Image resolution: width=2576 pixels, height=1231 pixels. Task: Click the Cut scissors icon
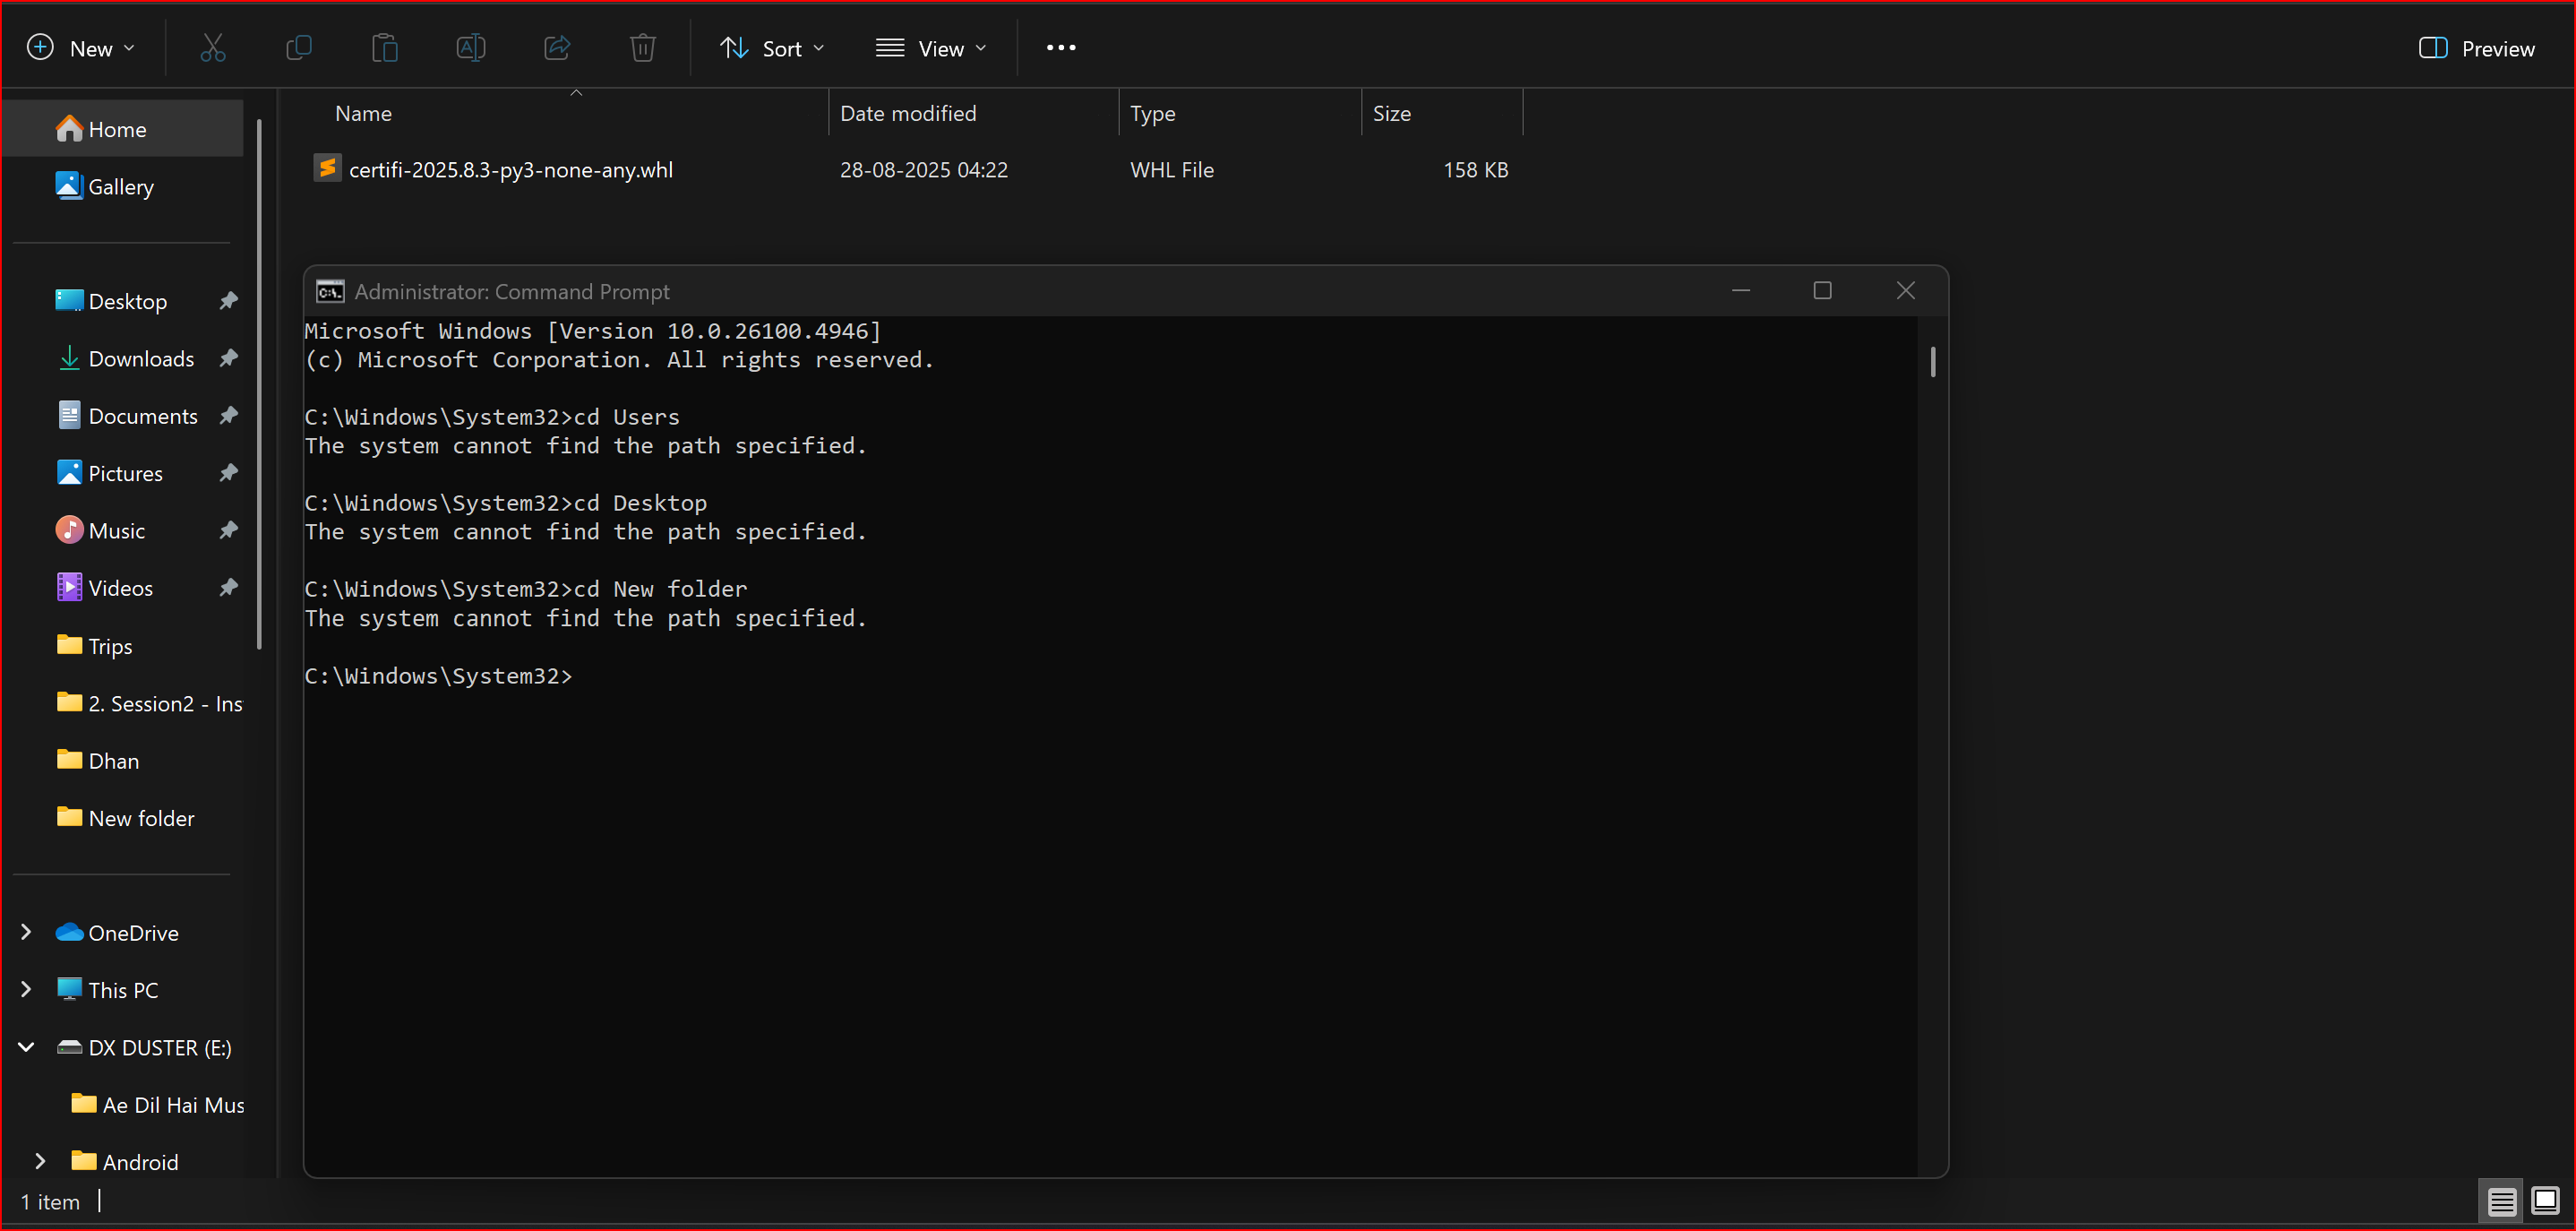[213, 48]
